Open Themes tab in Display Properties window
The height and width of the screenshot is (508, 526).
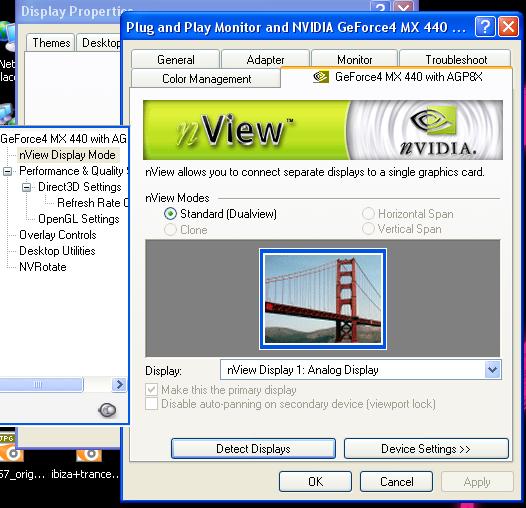[51, 43]
